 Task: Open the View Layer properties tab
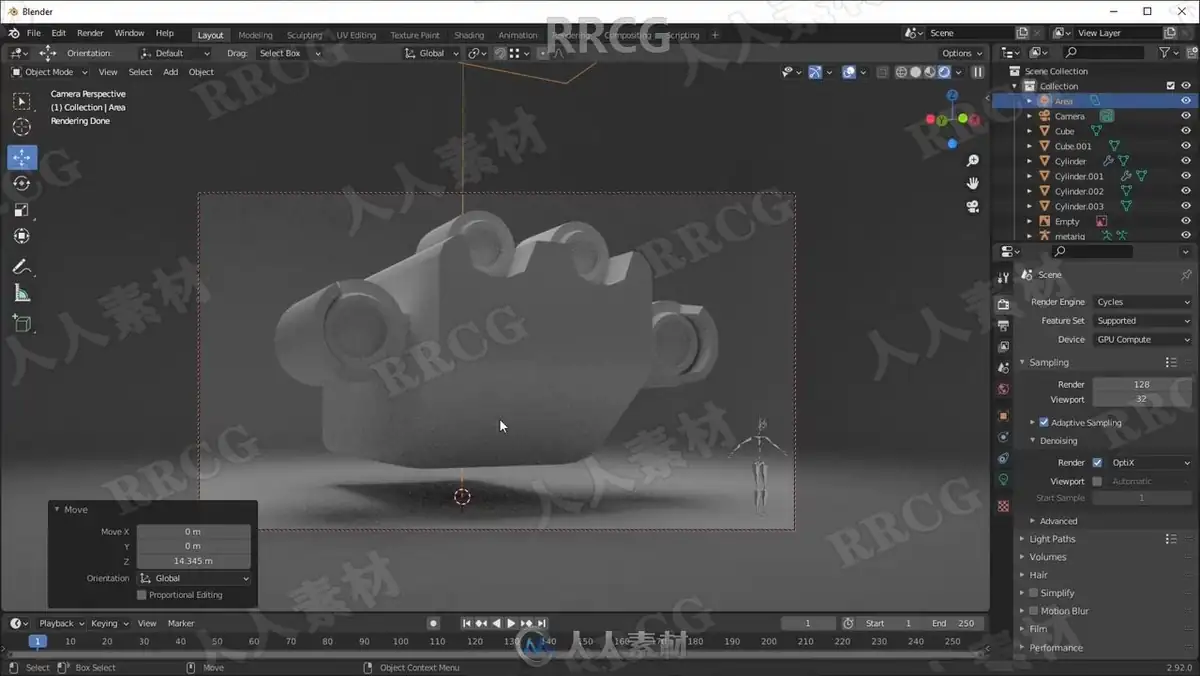coord(1003,347)
